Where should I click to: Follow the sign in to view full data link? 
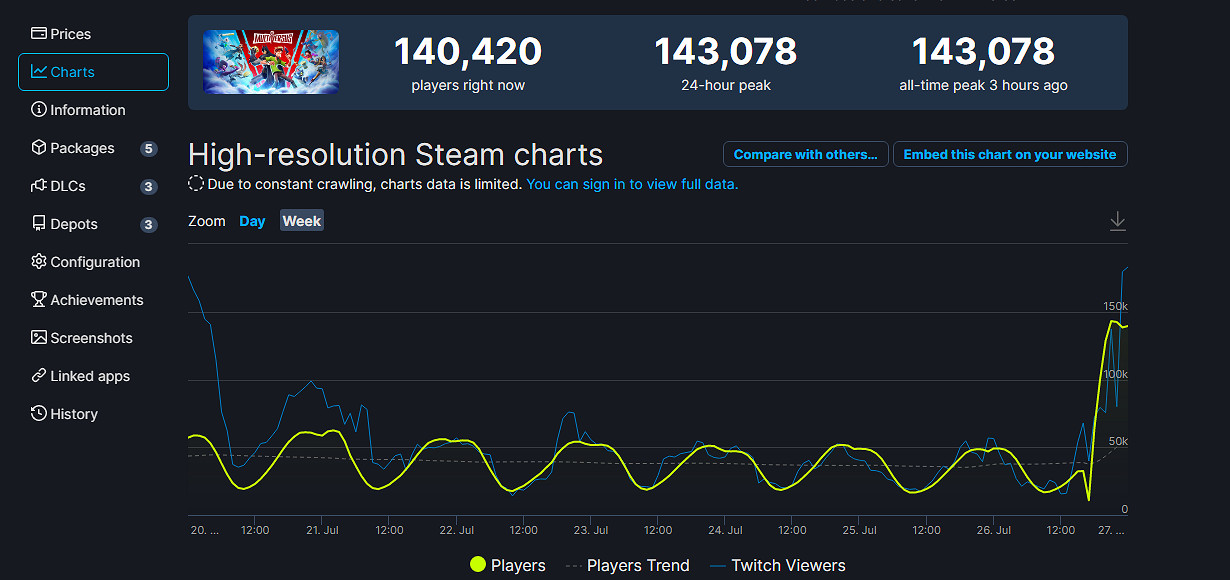(x=632, y=184)
